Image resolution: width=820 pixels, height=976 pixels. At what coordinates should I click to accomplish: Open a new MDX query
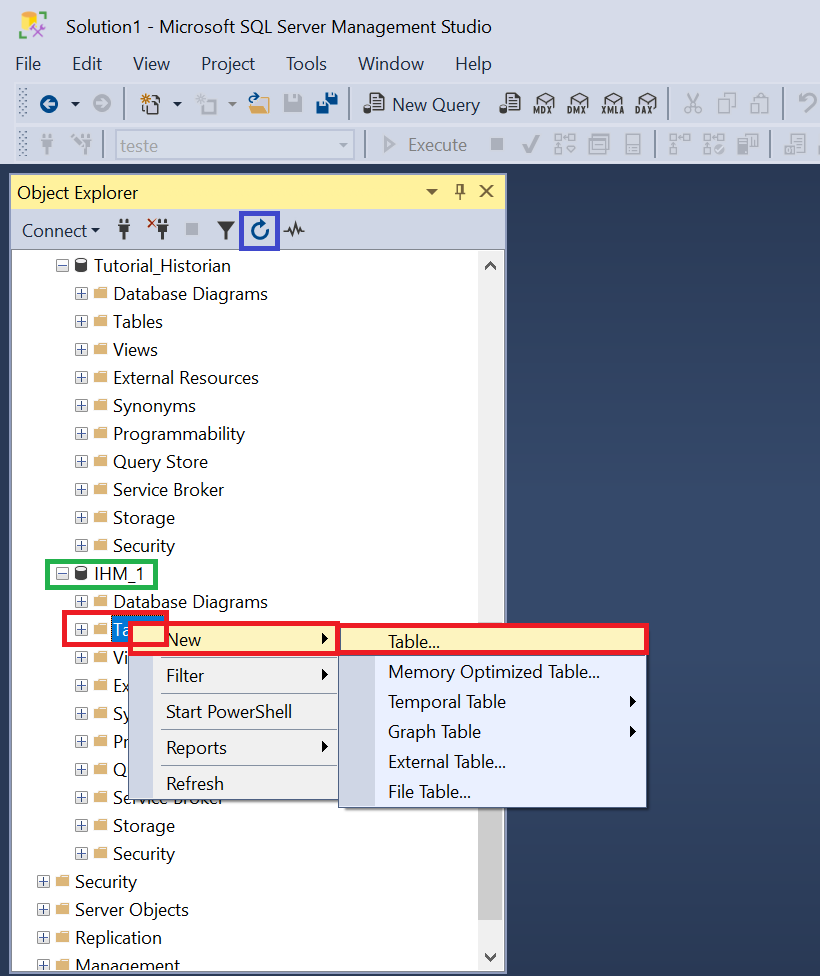(x=544, y=104)
